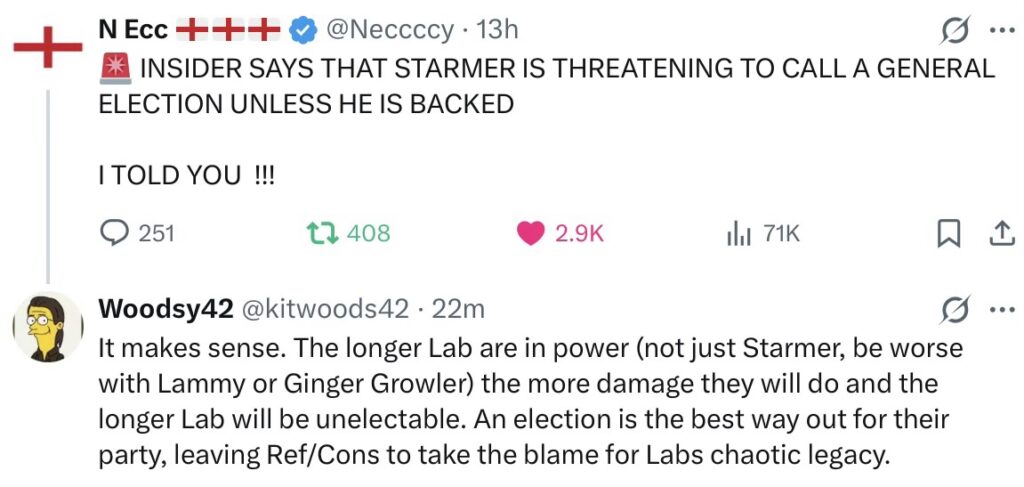The image size is (1024, 487).
Task: Repost the N Ecc tweet
Action: 322,234
